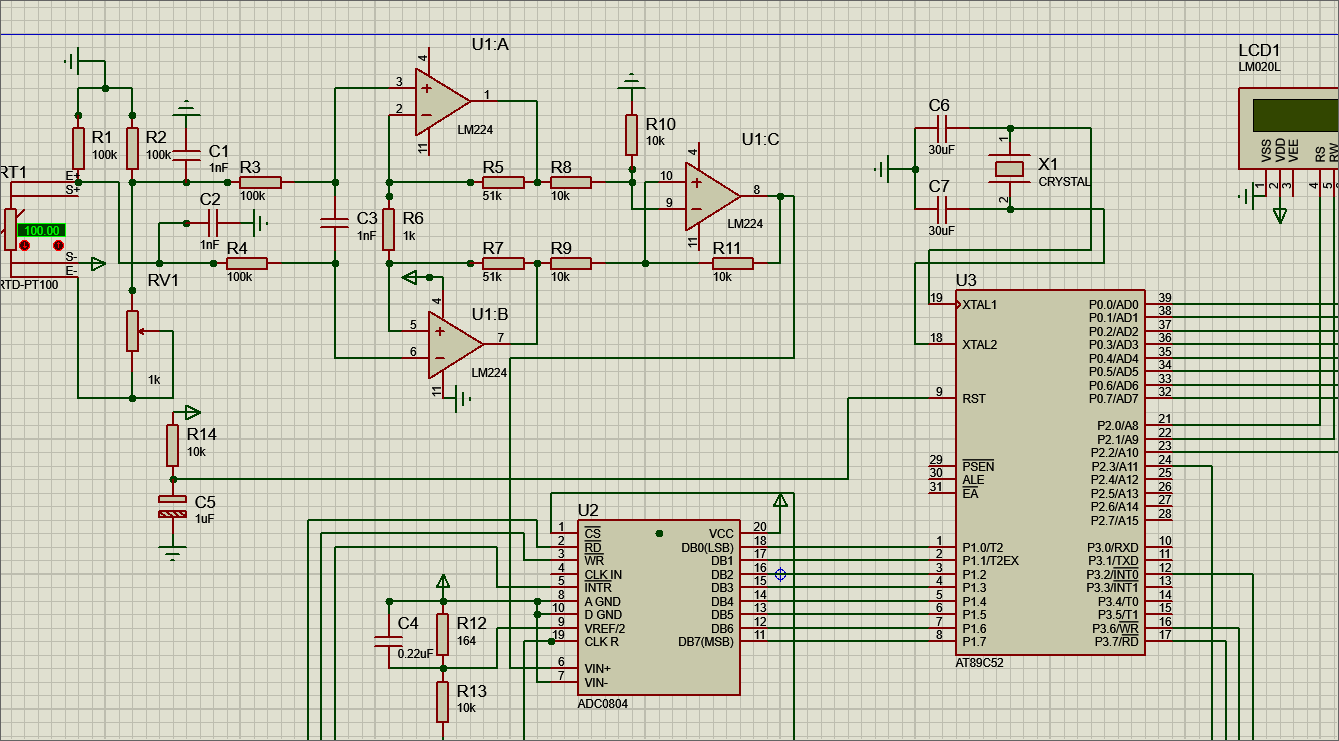Select resistor R3 symbol
Image resolution: width=1339 pixels, height=741 pixels.
pos(260,182)
